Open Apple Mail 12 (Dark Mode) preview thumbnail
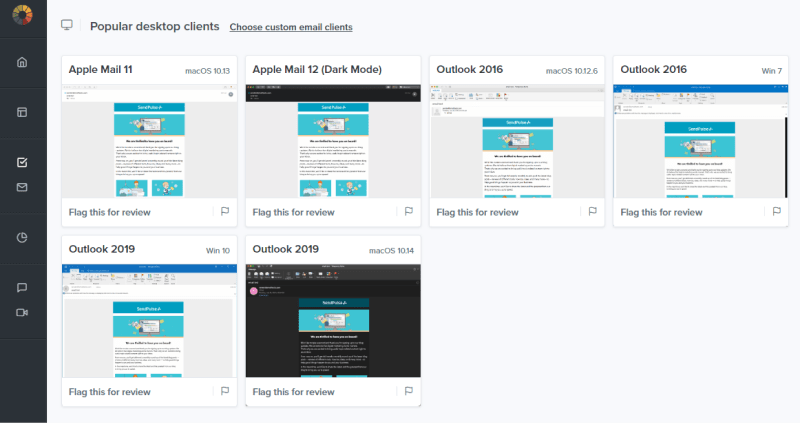This screenshot has height=423, width=800. coord(333,141)
